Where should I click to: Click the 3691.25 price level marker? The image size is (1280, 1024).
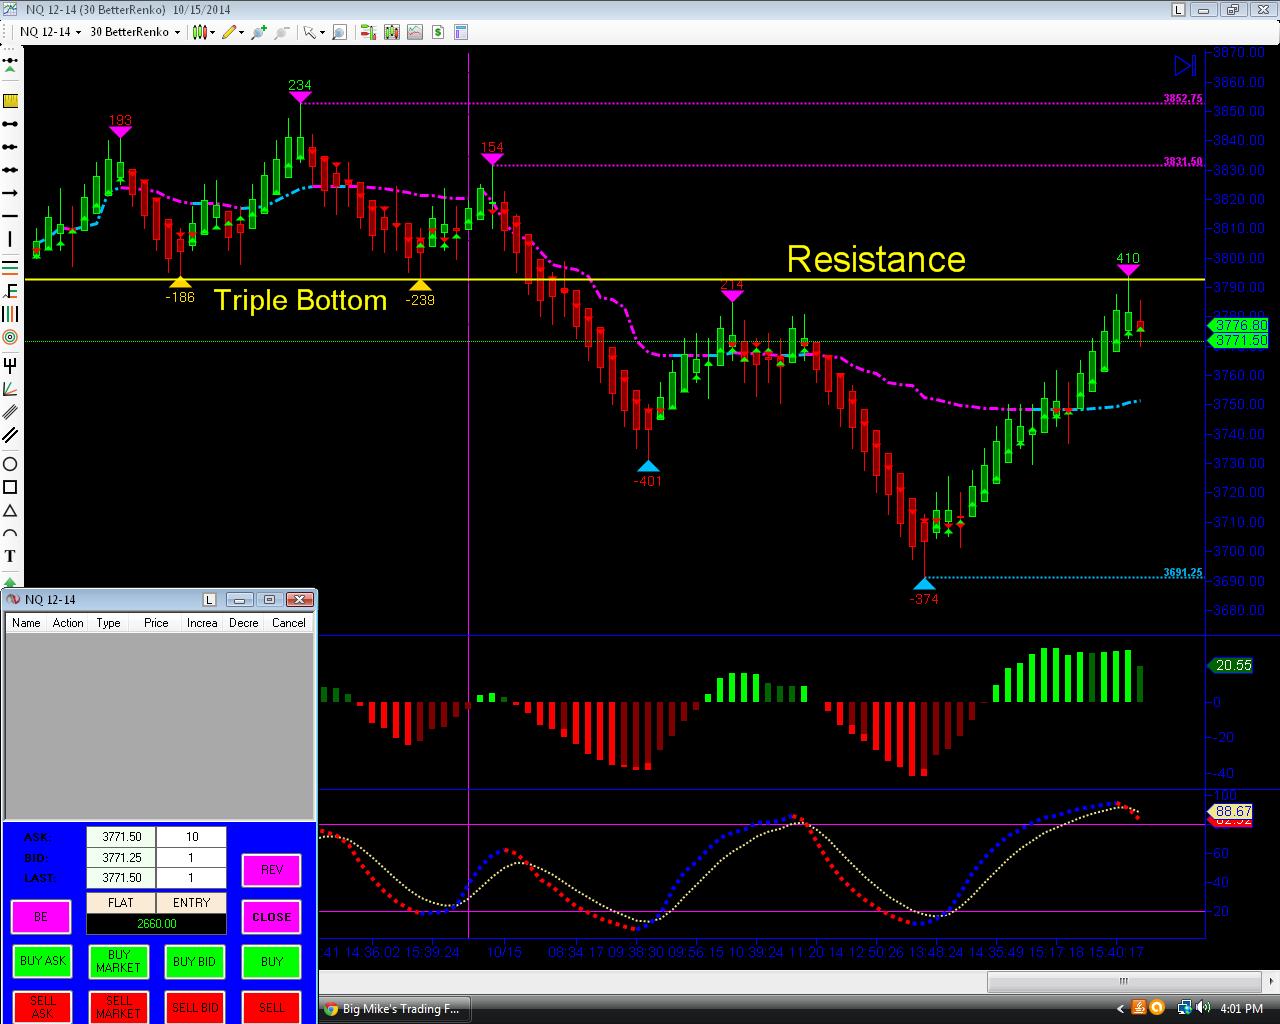tap(1183, 573)
